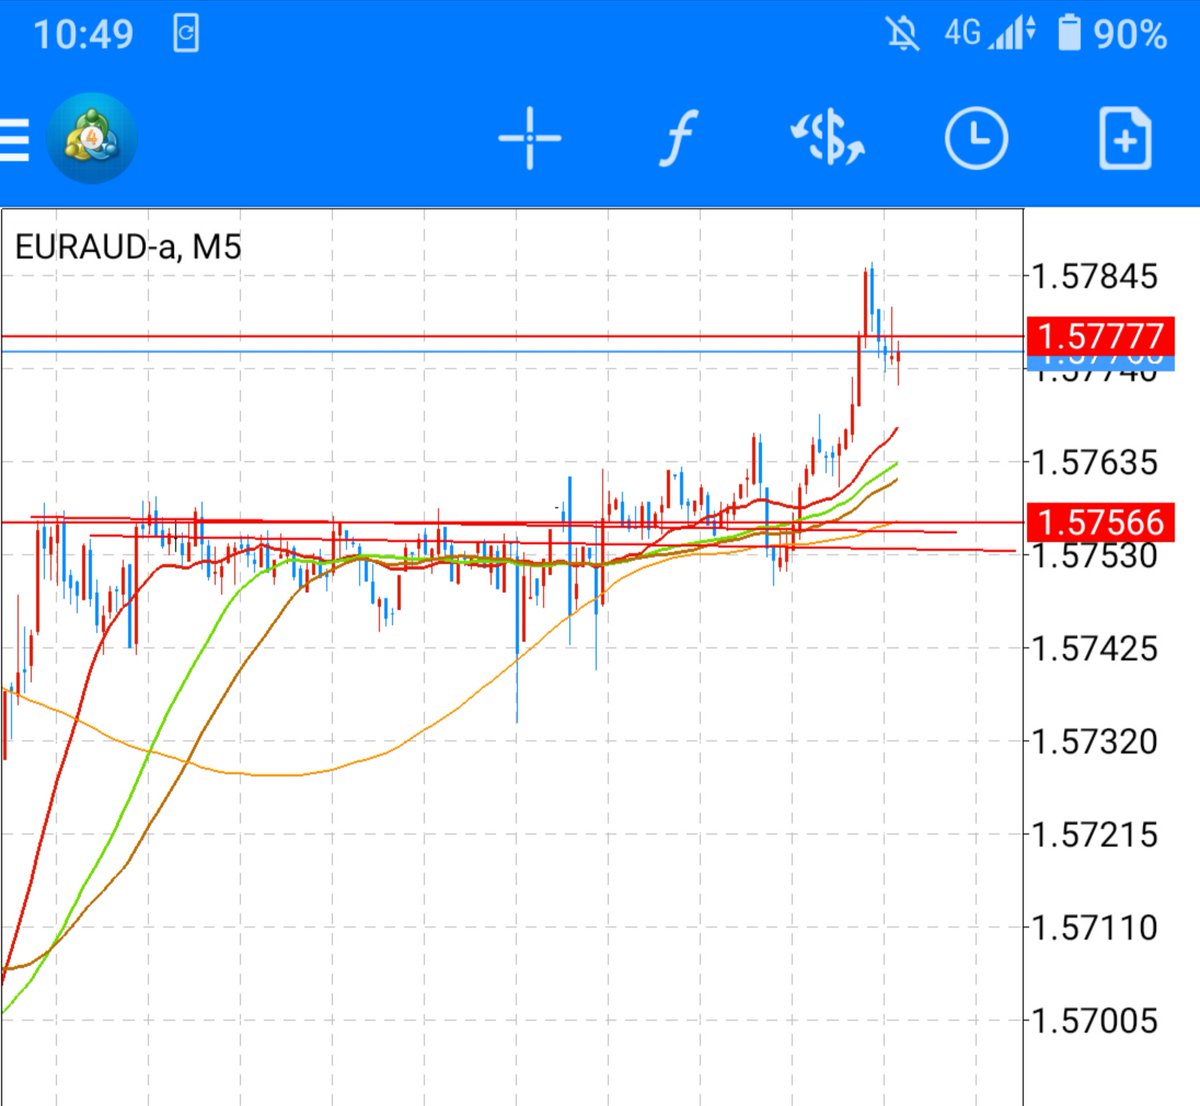Activate the crosshair cursor tool
This screenshot has width=1200, height=1106.
pos(530,138)
